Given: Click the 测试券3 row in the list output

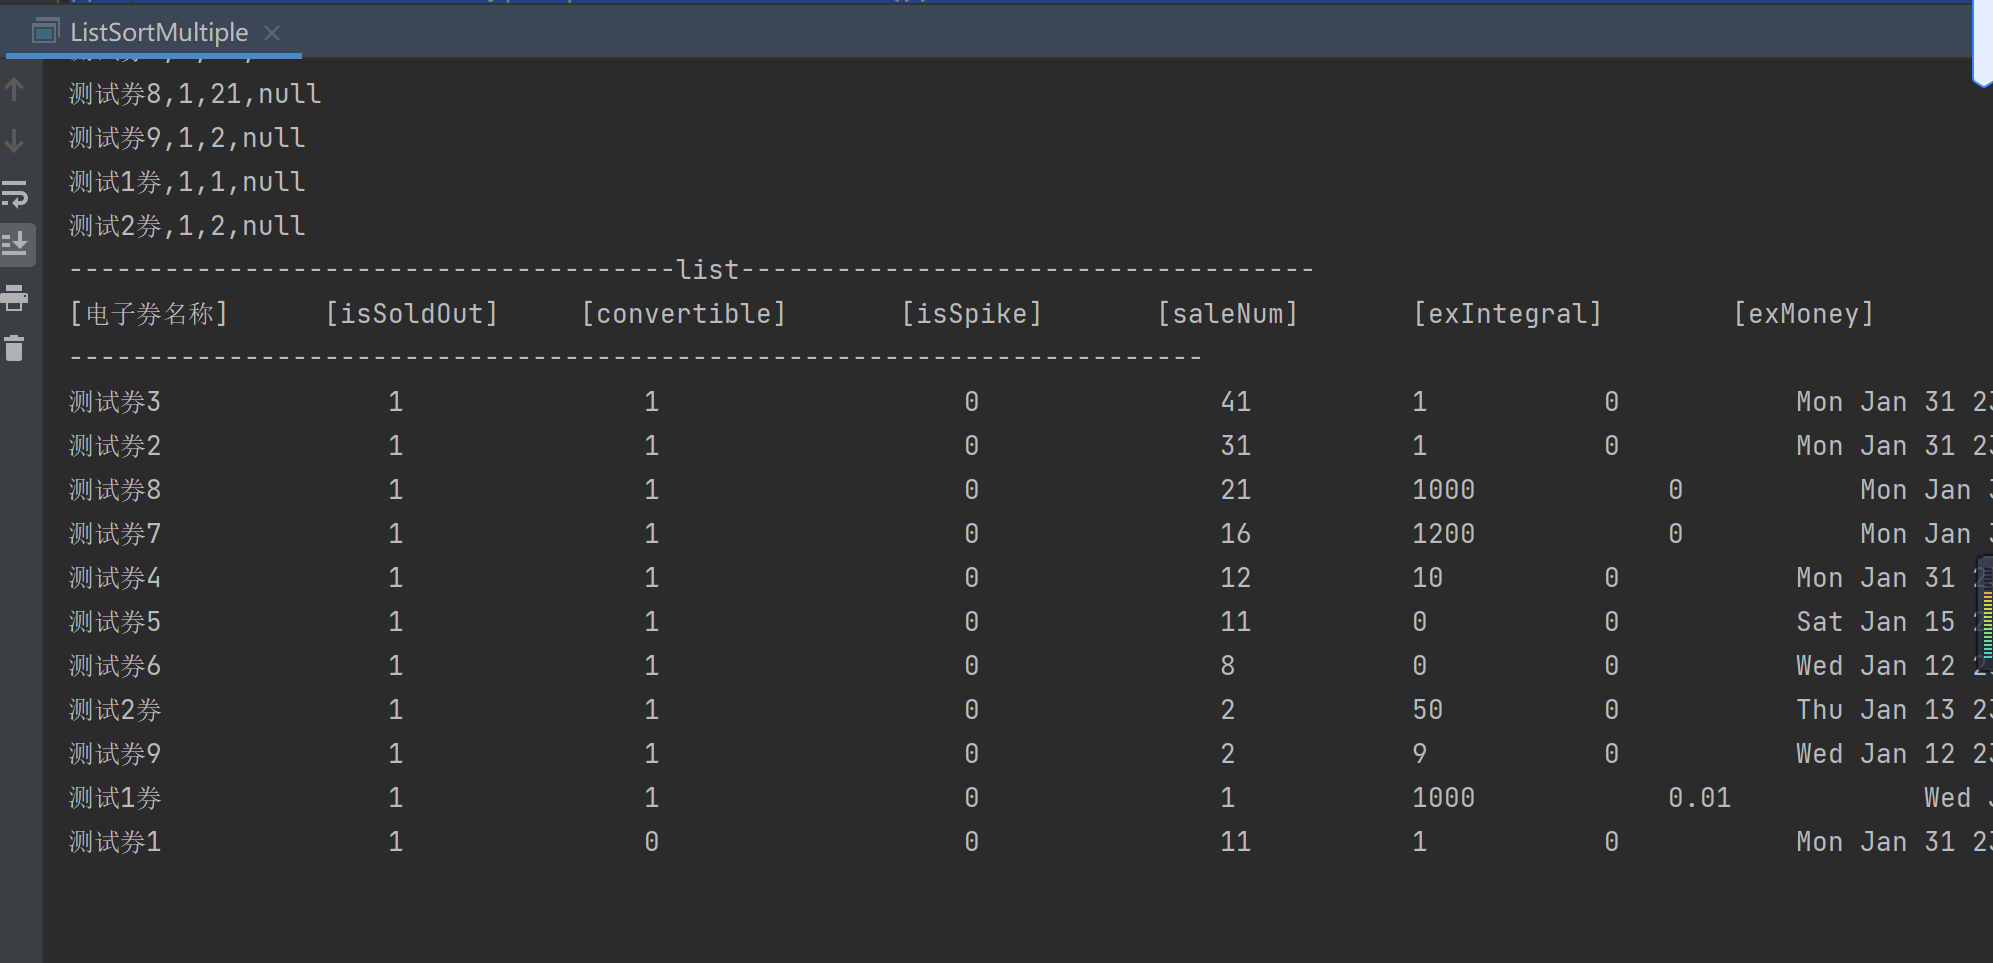Looking at the screenshot, I should 113,401.
